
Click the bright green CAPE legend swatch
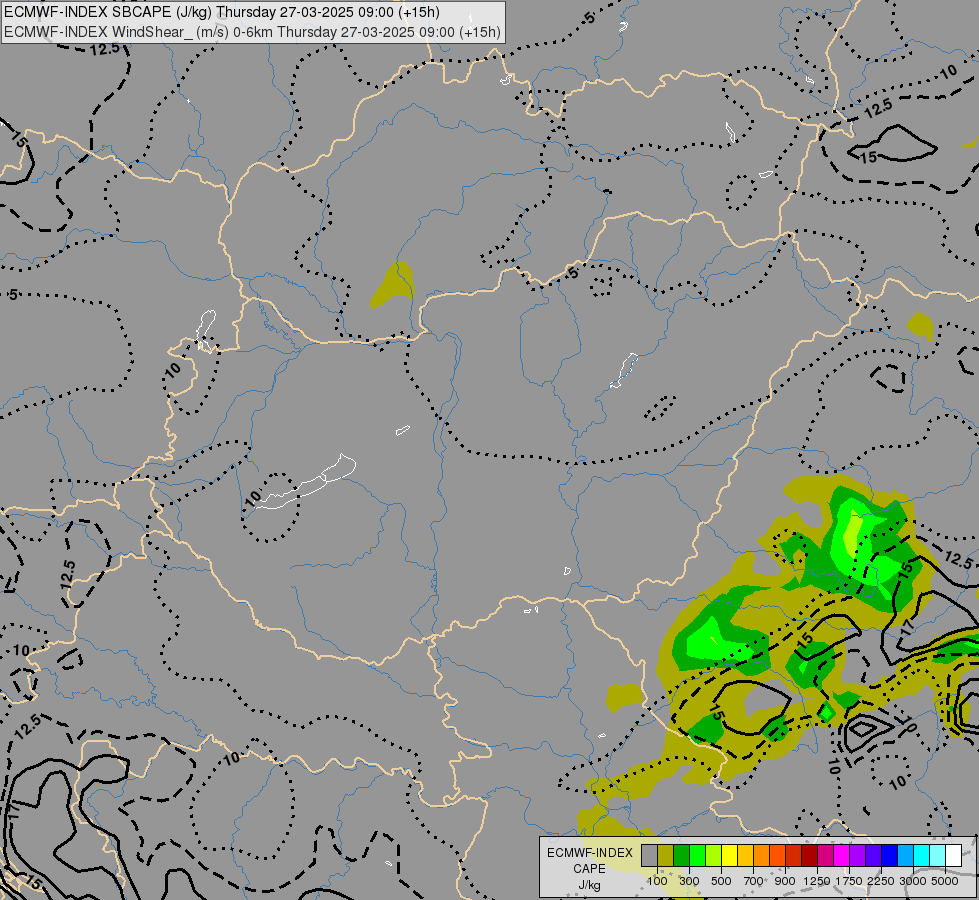pos(697,856)
